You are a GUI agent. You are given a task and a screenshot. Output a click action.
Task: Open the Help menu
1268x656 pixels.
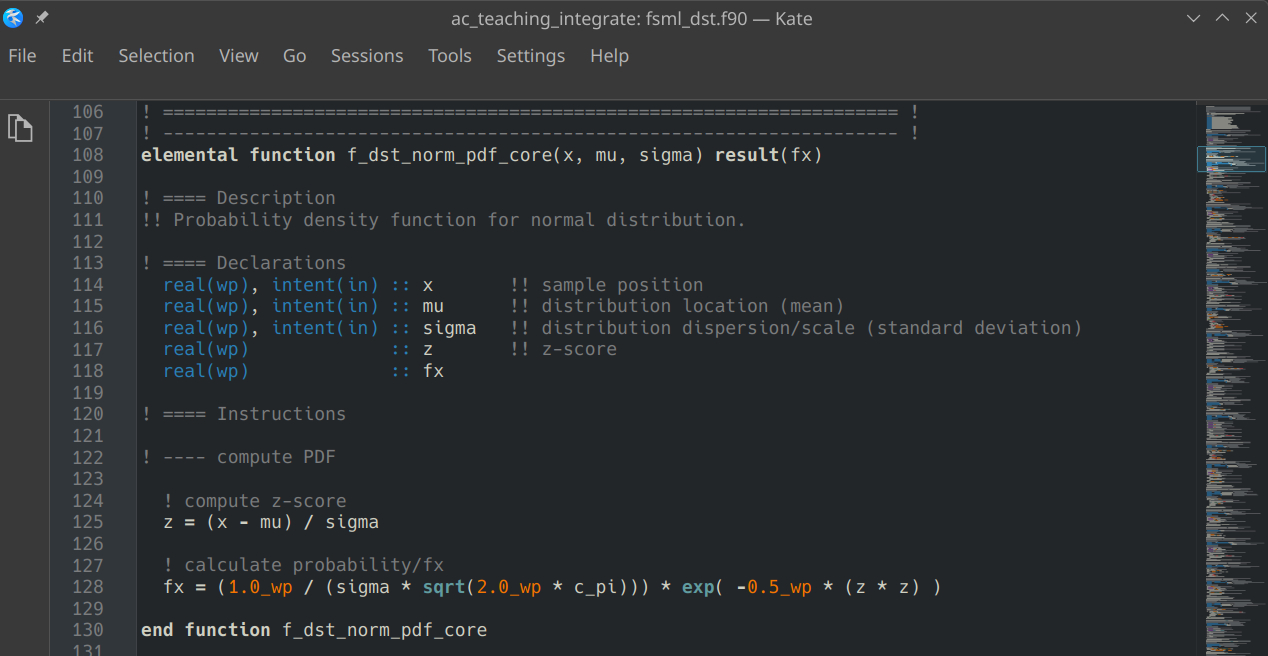point(610,56)
